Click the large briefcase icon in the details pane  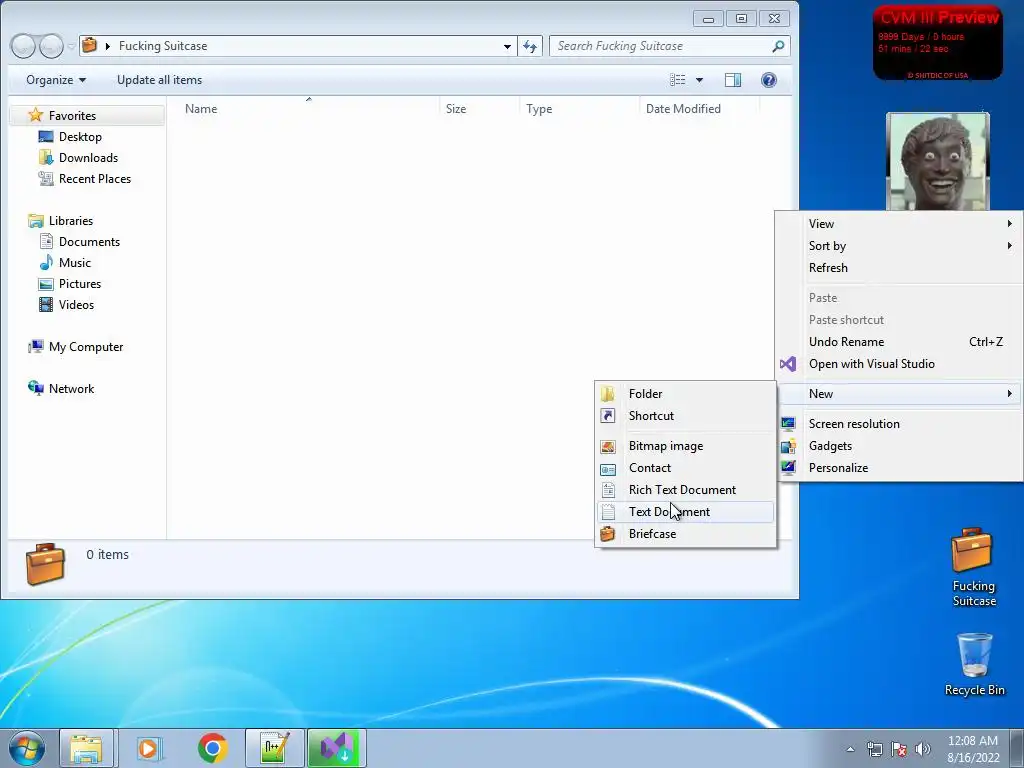pos(45,563)
